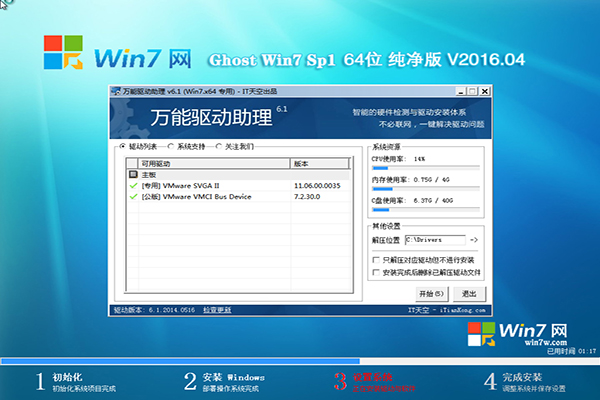Image resolution: width=600 pixels, height=400 pixels.
Task: Click the 已用时间 01:17 timer text
Action: (x=571, y=351)
